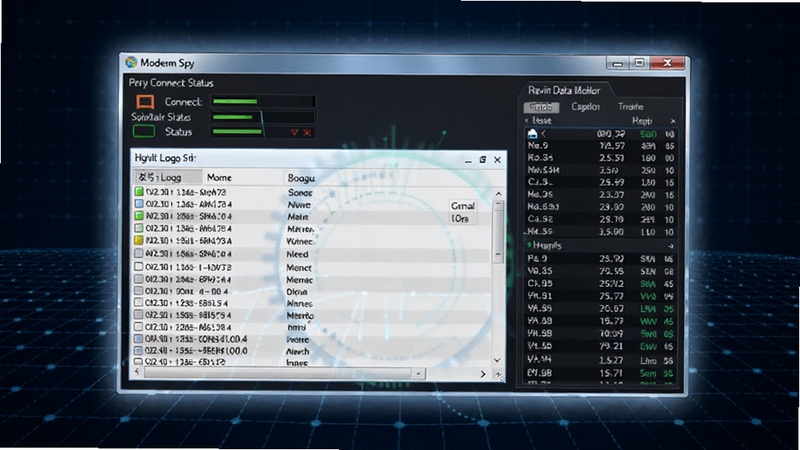Select the Memec log row
This screenshot has height=450, width=800.
point(311,280)
